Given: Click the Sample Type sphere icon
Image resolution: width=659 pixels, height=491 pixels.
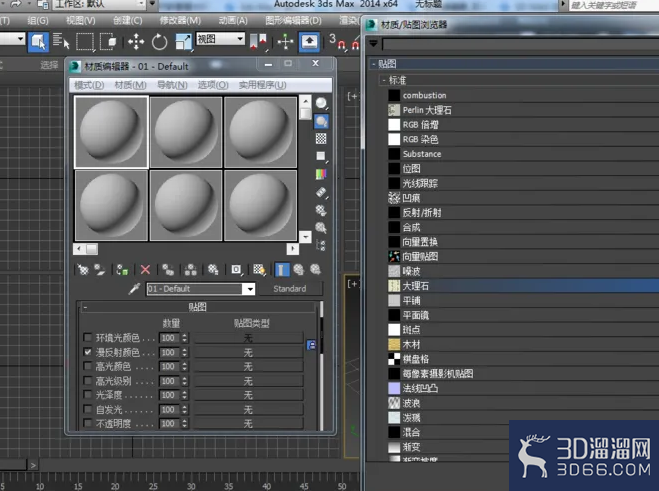Looking at the screenshot, I should click(x=321, y=103).
